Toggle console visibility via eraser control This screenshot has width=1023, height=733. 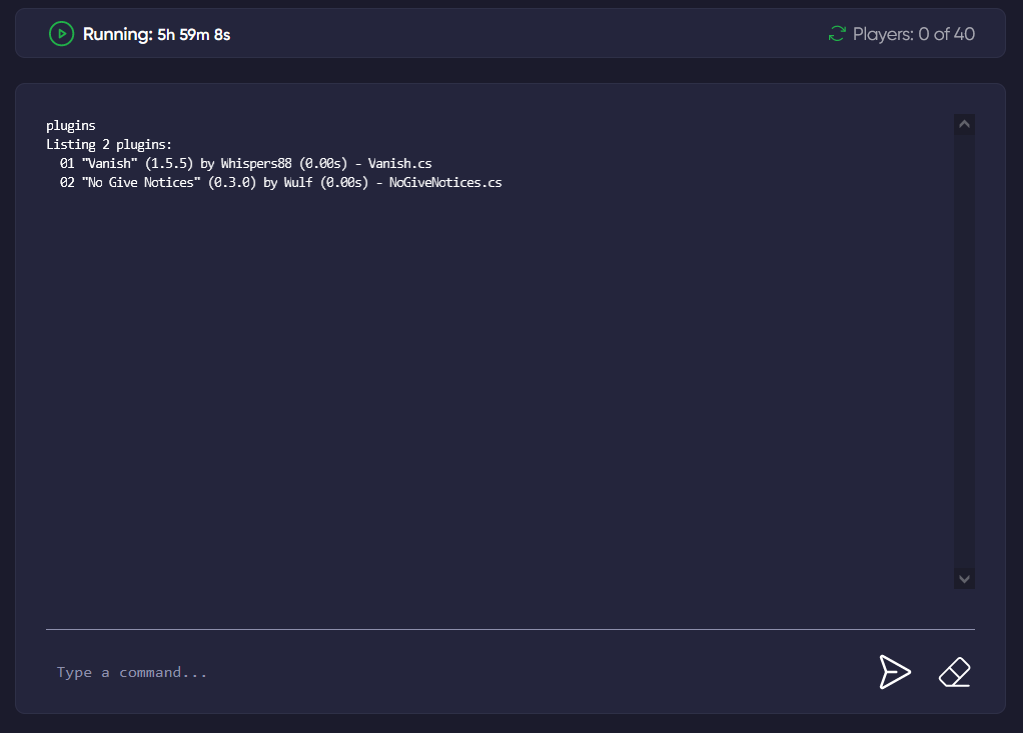click(x=954, y=672)
